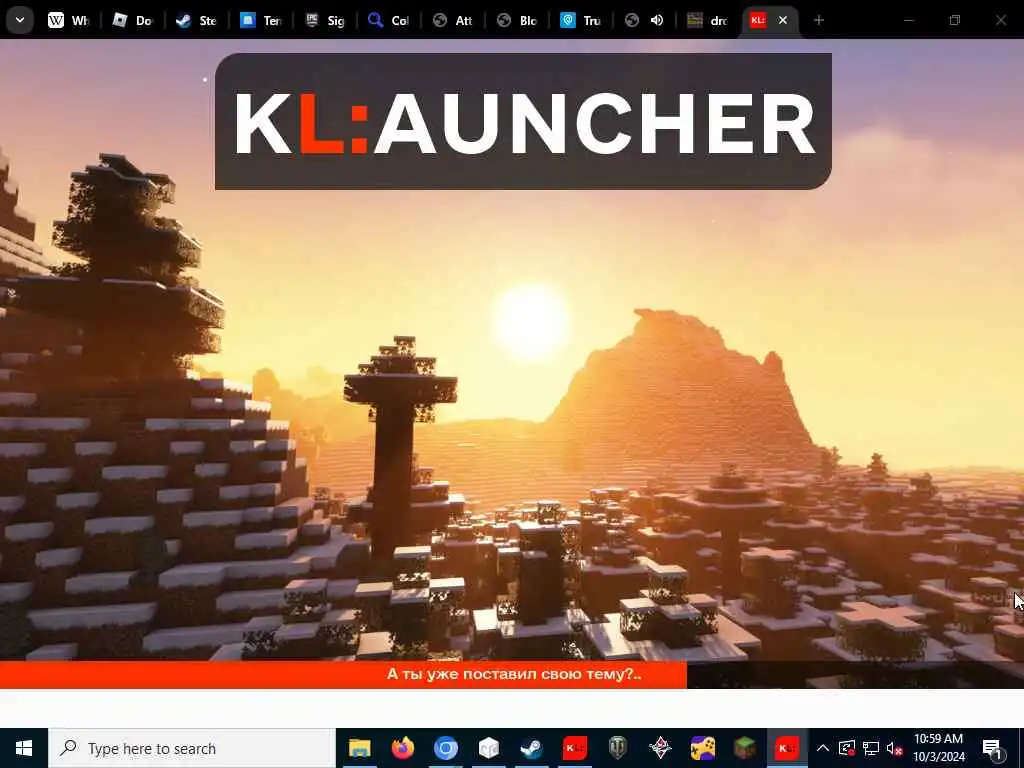Show hidden system tray icons

click(823, 748)
